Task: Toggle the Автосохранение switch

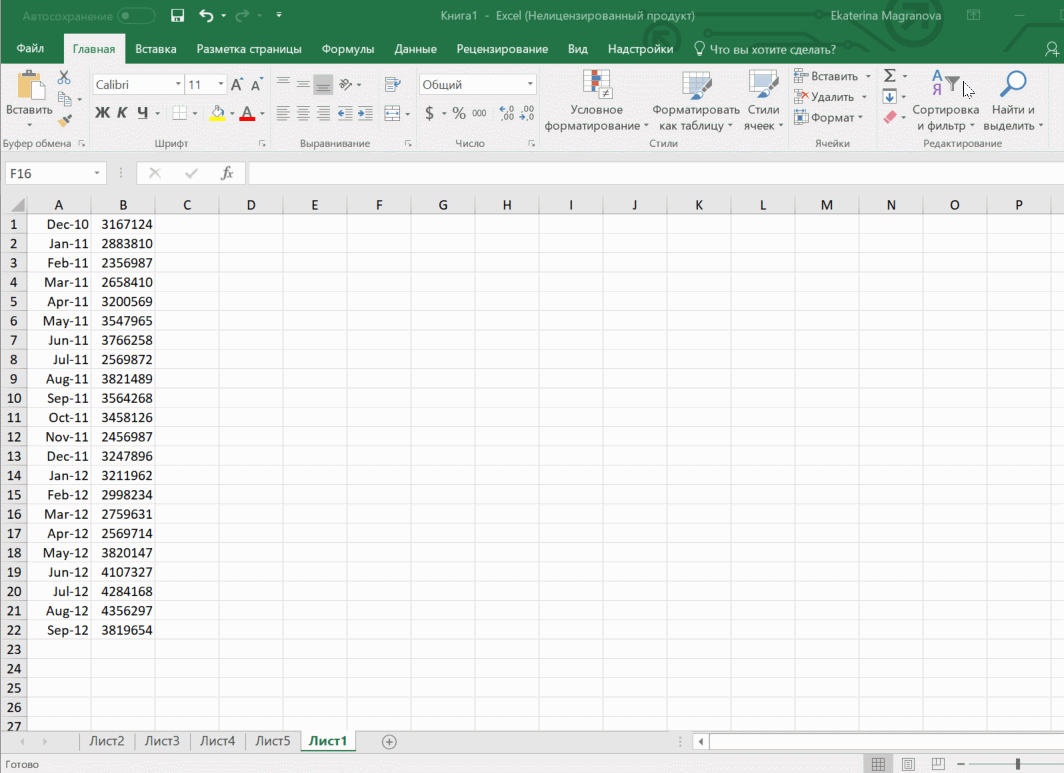Action: (136, 16)
